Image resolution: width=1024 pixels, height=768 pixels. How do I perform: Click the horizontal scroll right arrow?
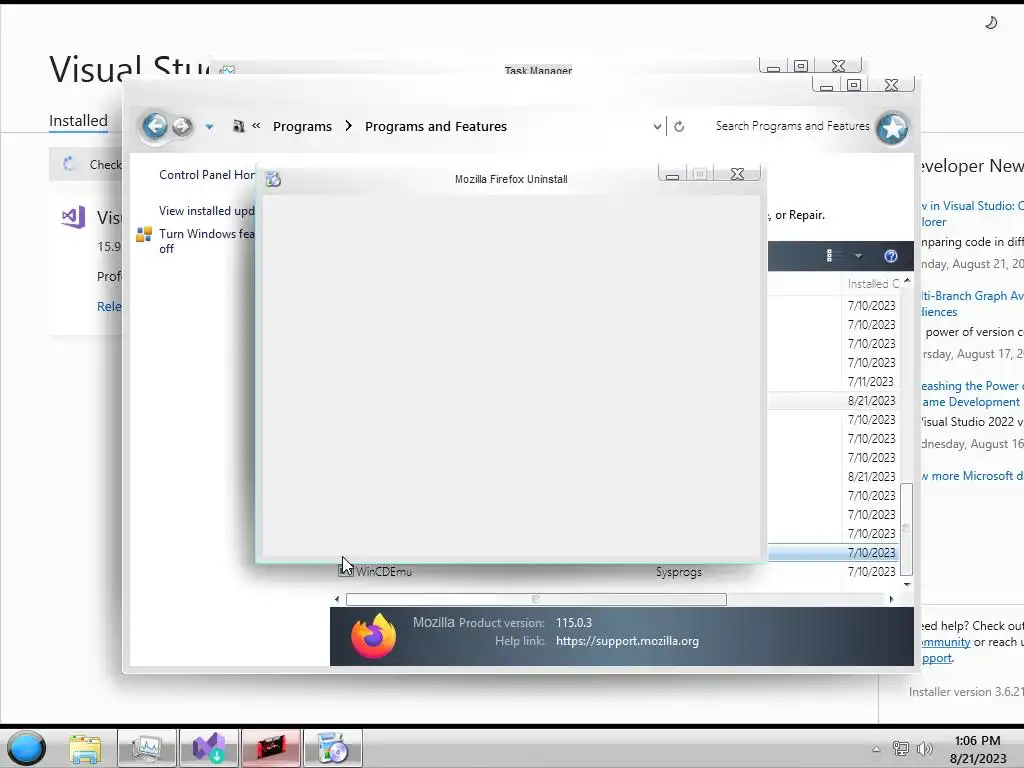point(891,599)
